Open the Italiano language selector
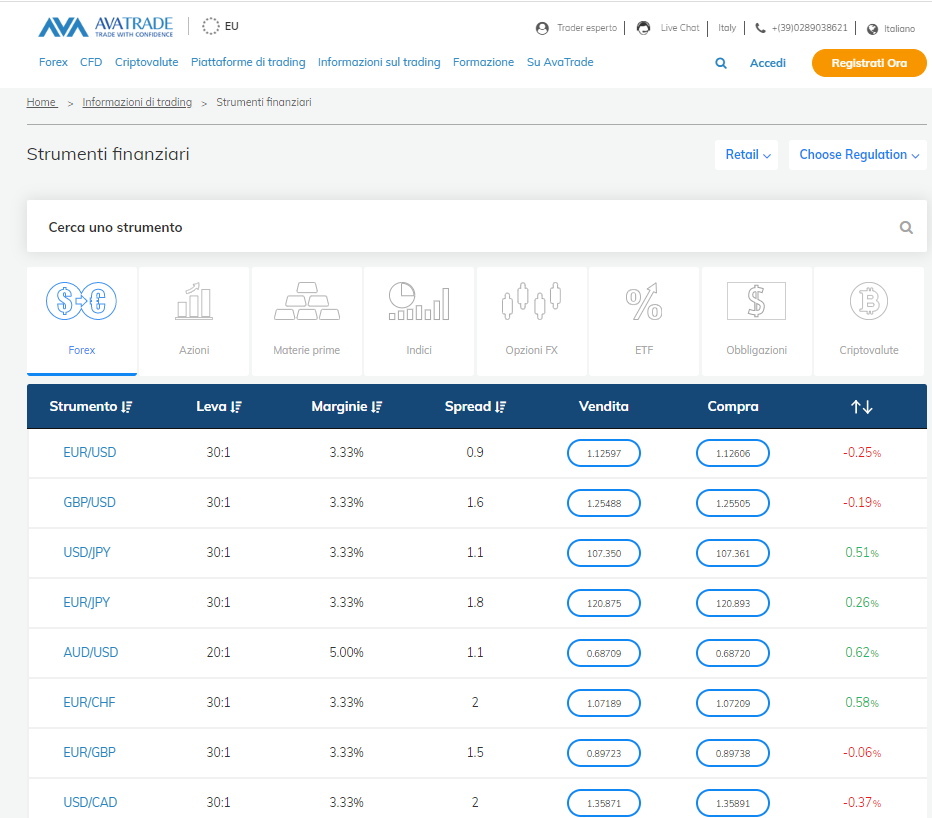Screen dimensions: 932x818 click(899, 29)
